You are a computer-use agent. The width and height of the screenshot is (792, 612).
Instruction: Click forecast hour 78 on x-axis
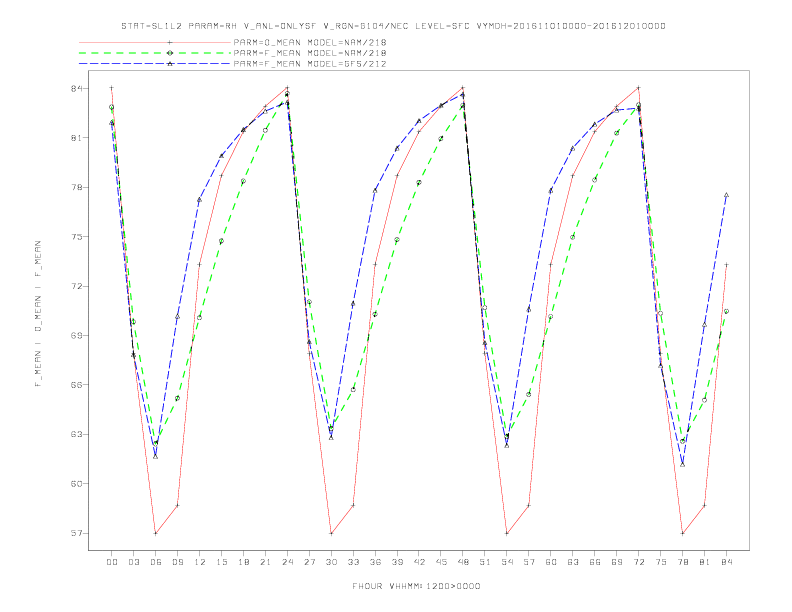[683, 562]
